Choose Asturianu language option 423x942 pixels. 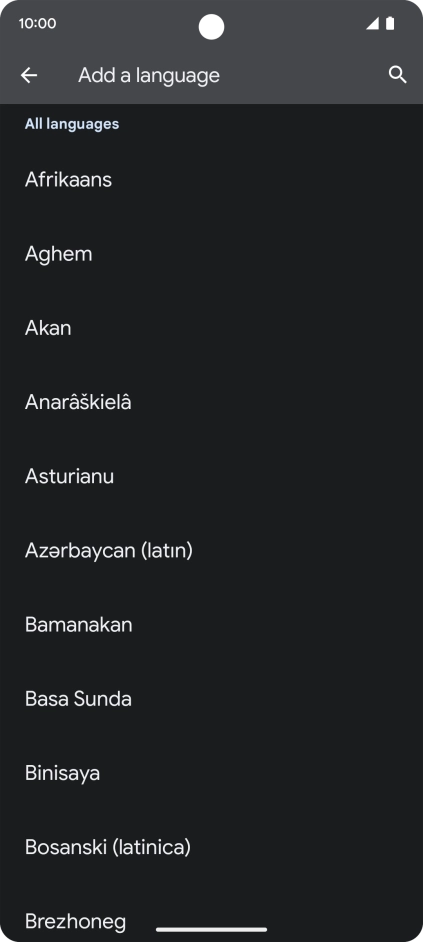[x=212, y=476]
